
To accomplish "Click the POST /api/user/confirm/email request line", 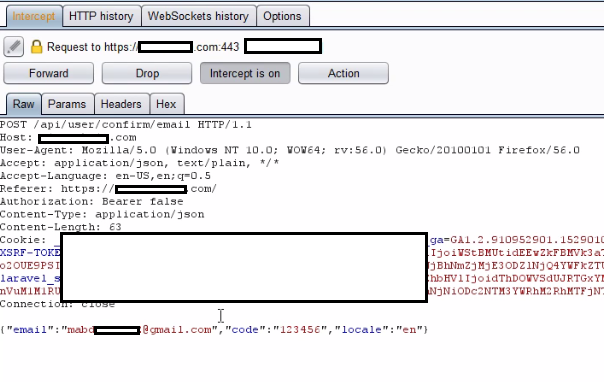I will pyautogui.click(x=126, y=125).
